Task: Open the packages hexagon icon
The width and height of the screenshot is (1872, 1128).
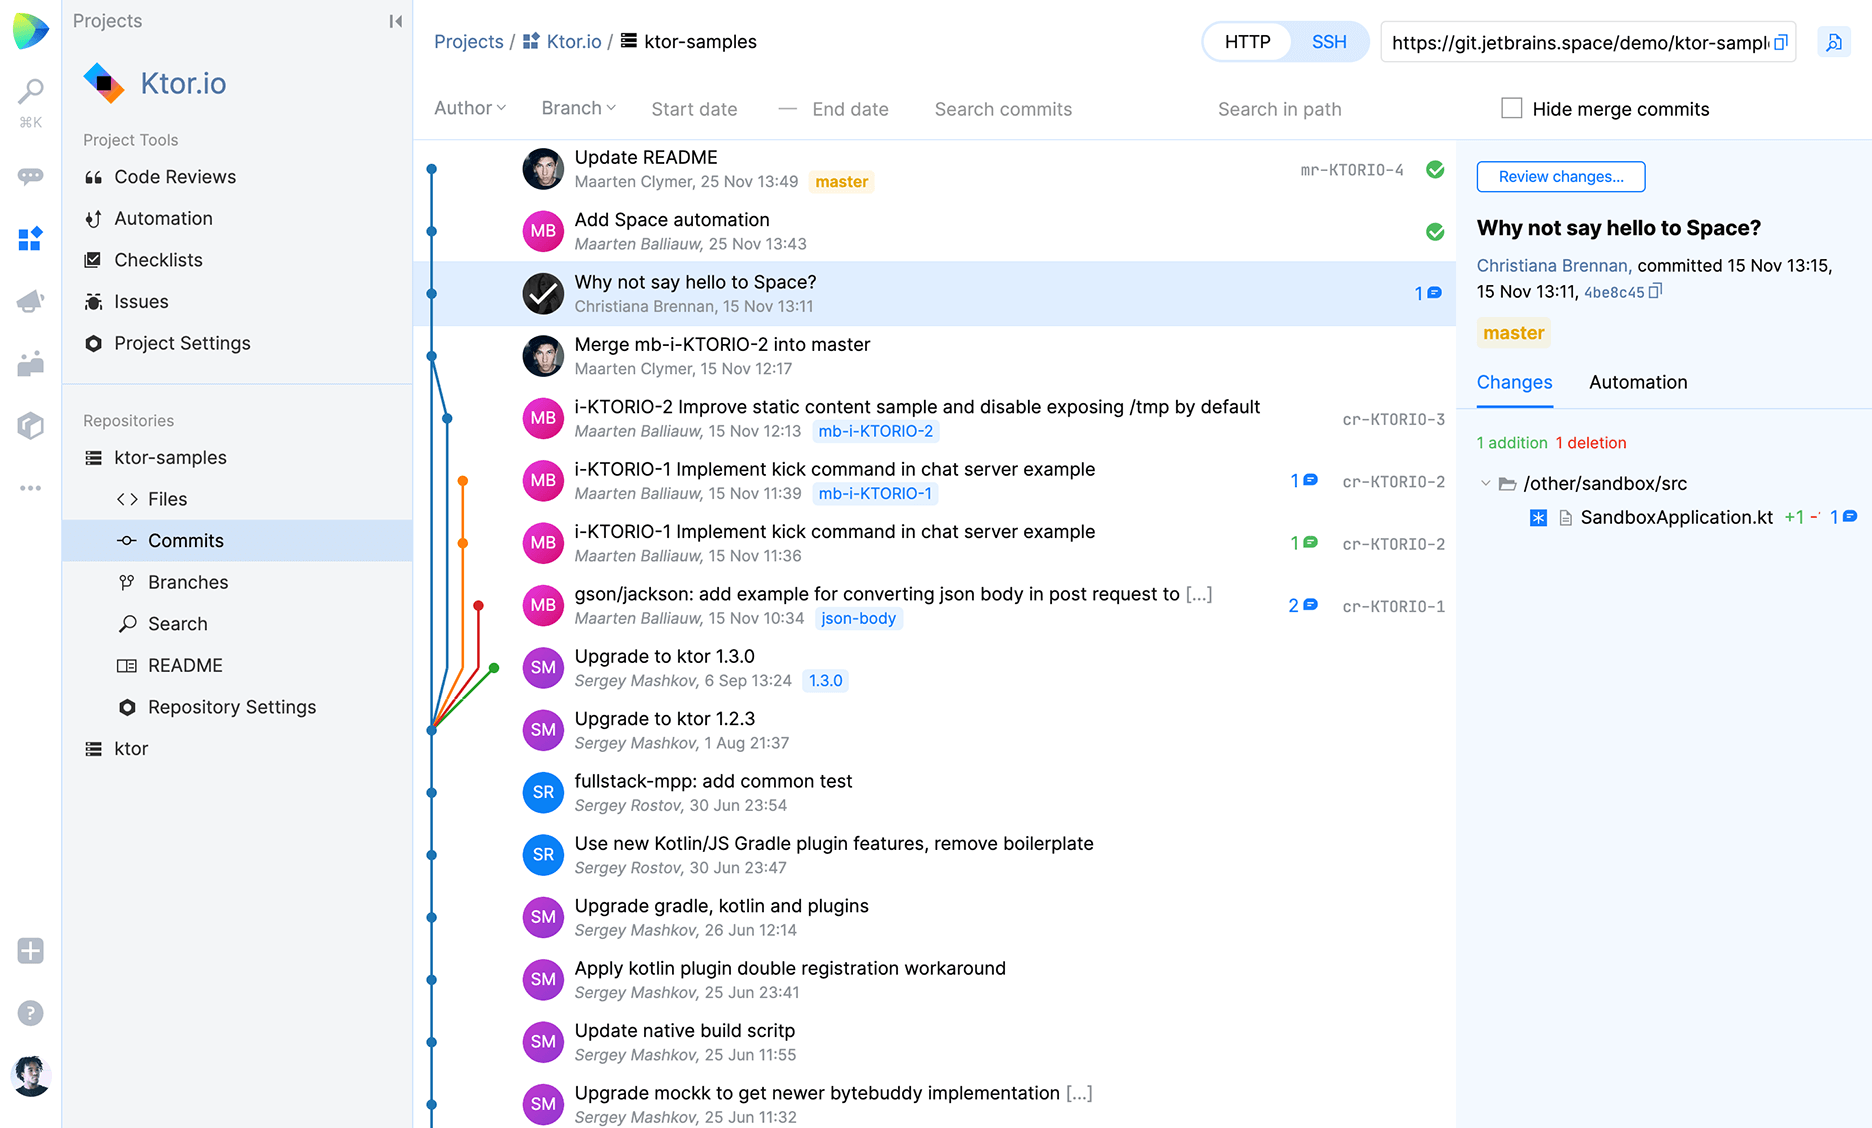Action: pyautogui.click(x=31, y=425)
